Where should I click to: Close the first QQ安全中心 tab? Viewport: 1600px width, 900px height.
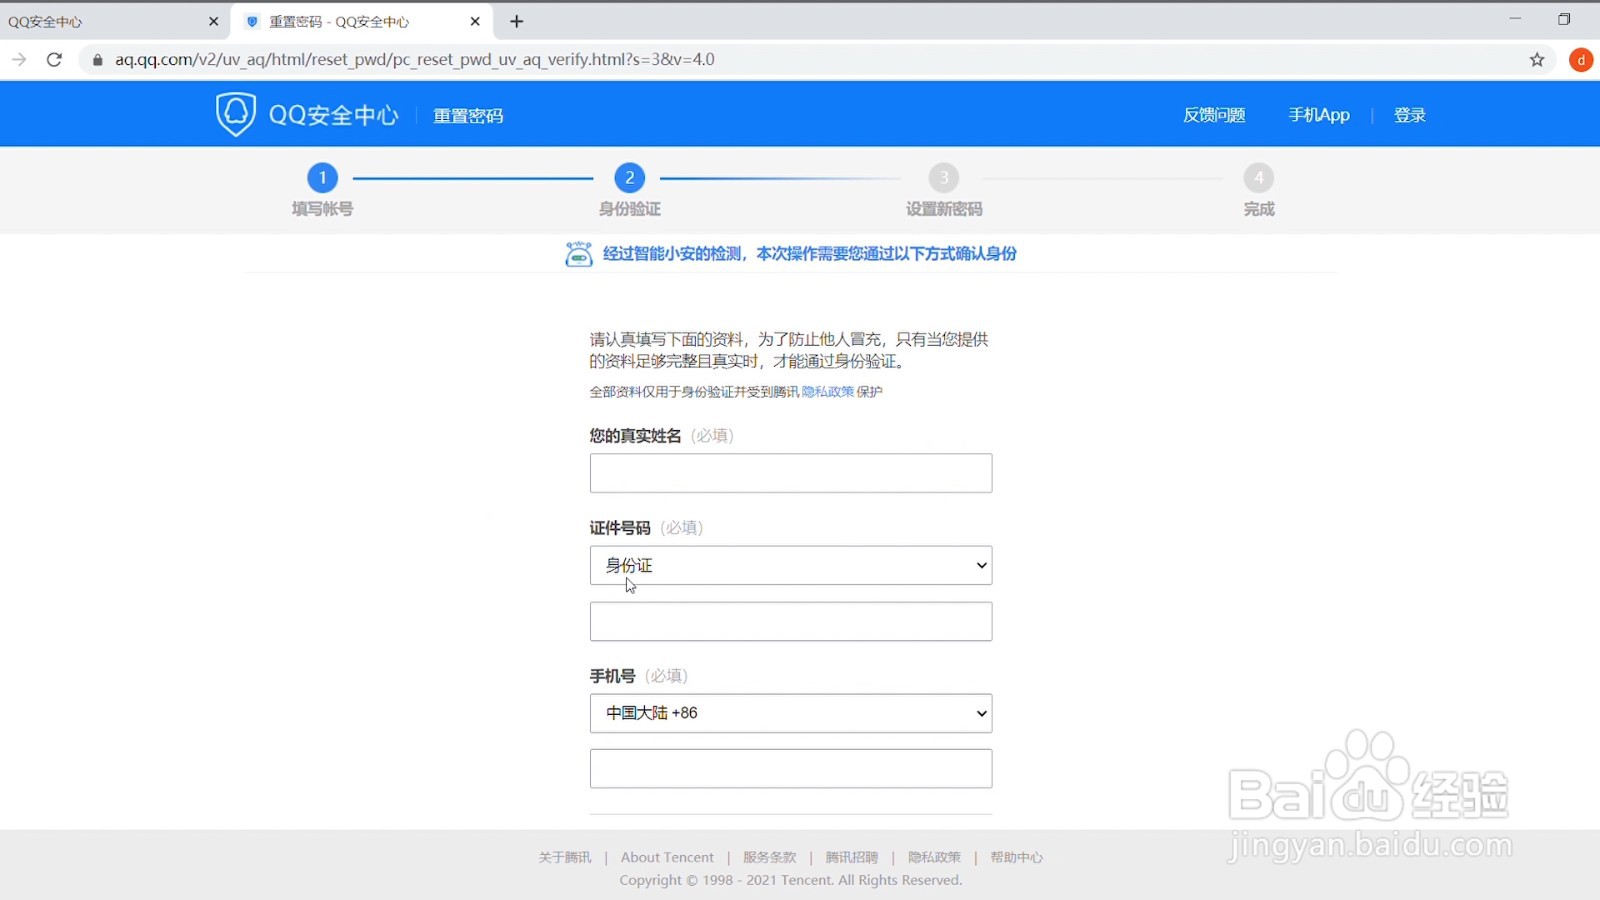pos(213,21)
